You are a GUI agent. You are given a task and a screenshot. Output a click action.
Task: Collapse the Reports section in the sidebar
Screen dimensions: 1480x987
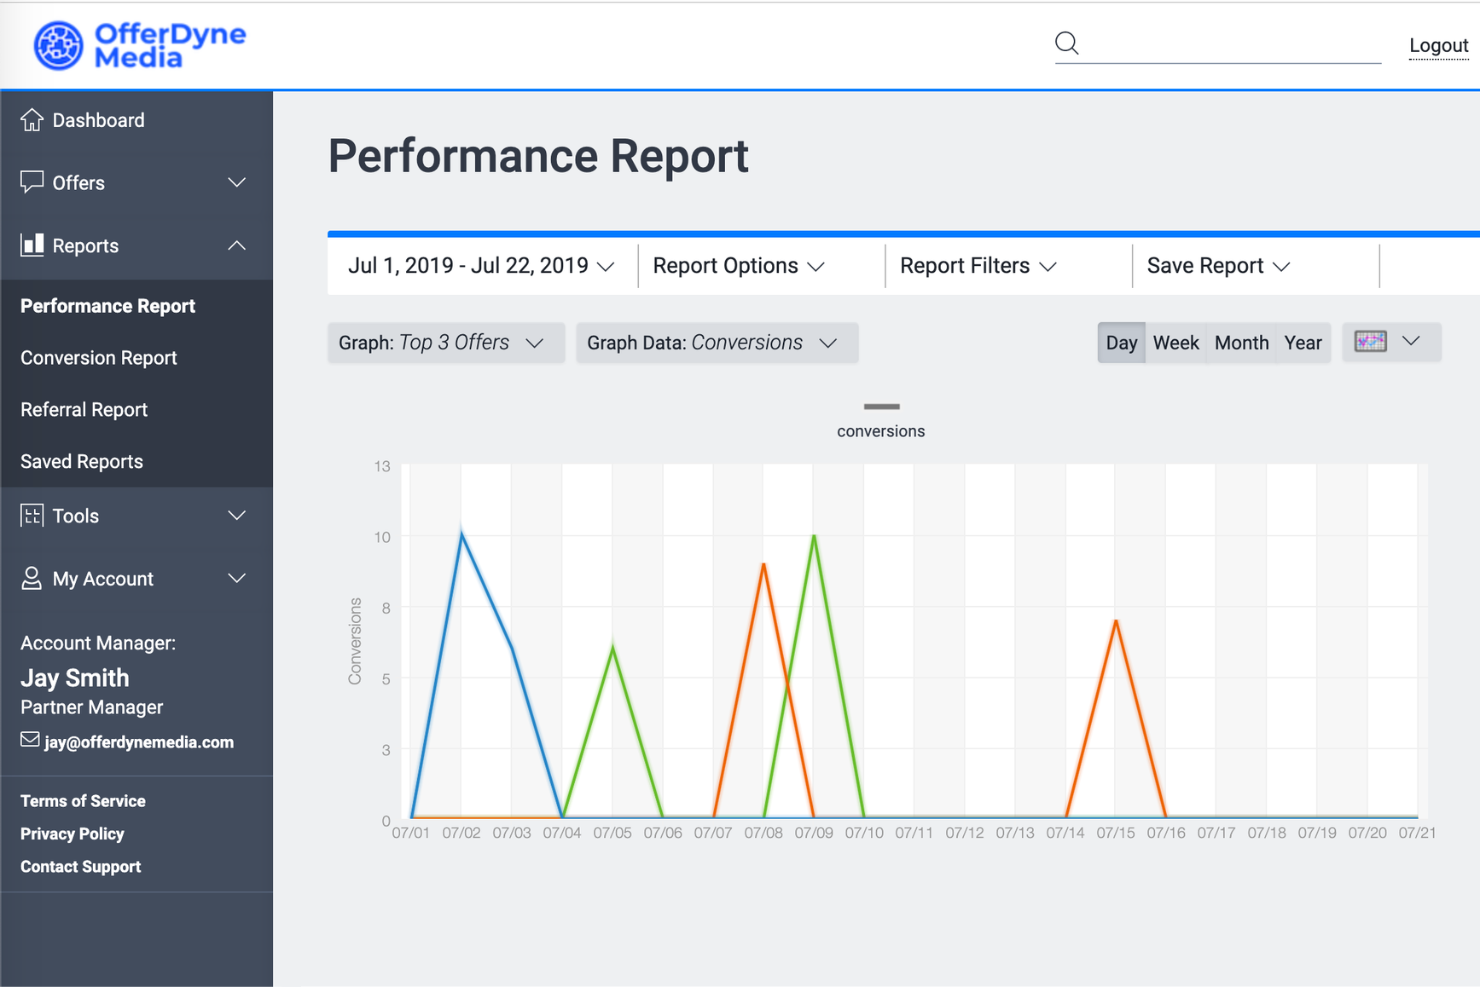237,245
